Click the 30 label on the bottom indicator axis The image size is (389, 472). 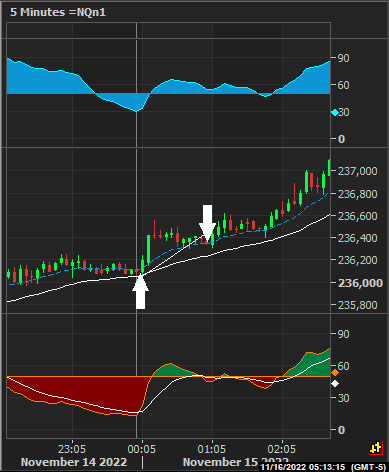coord(344,398)
